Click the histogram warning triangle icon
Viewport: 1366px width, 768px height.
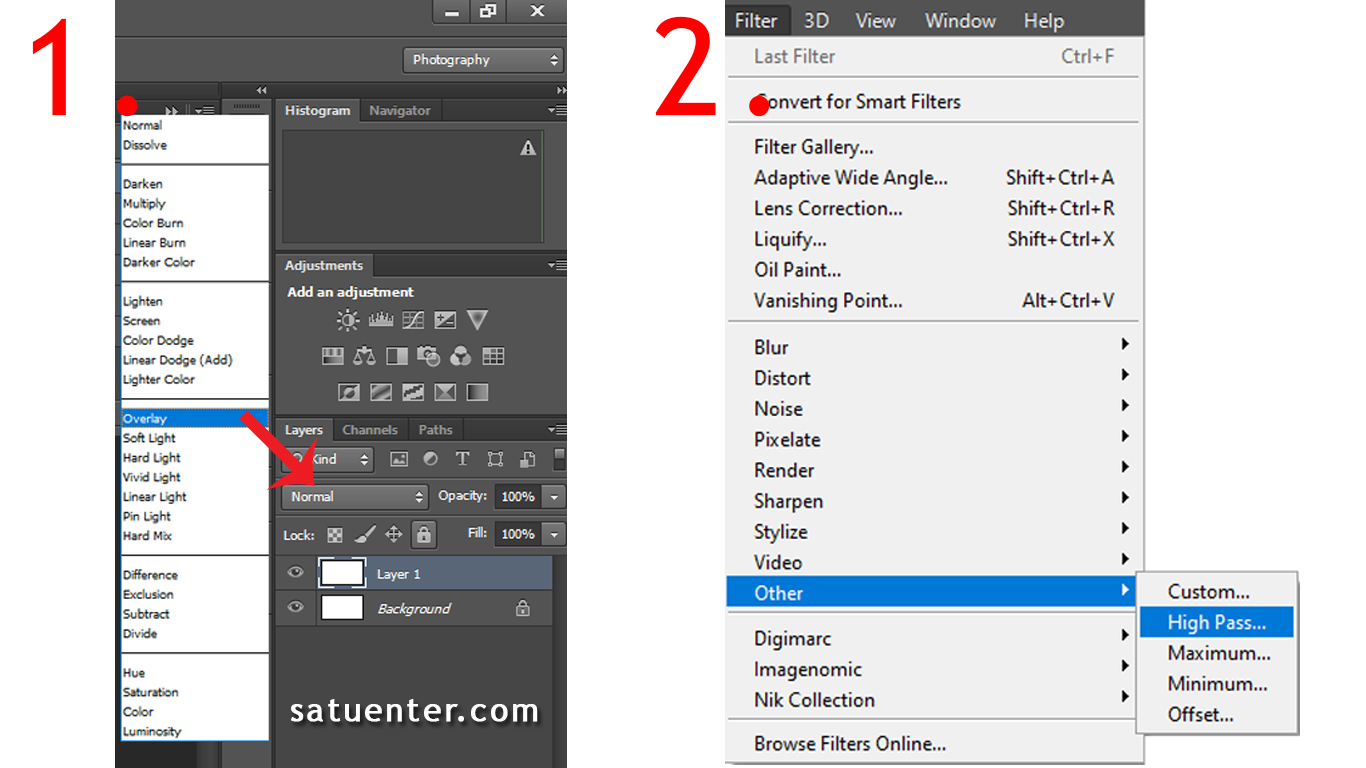(x=528, y=148)
